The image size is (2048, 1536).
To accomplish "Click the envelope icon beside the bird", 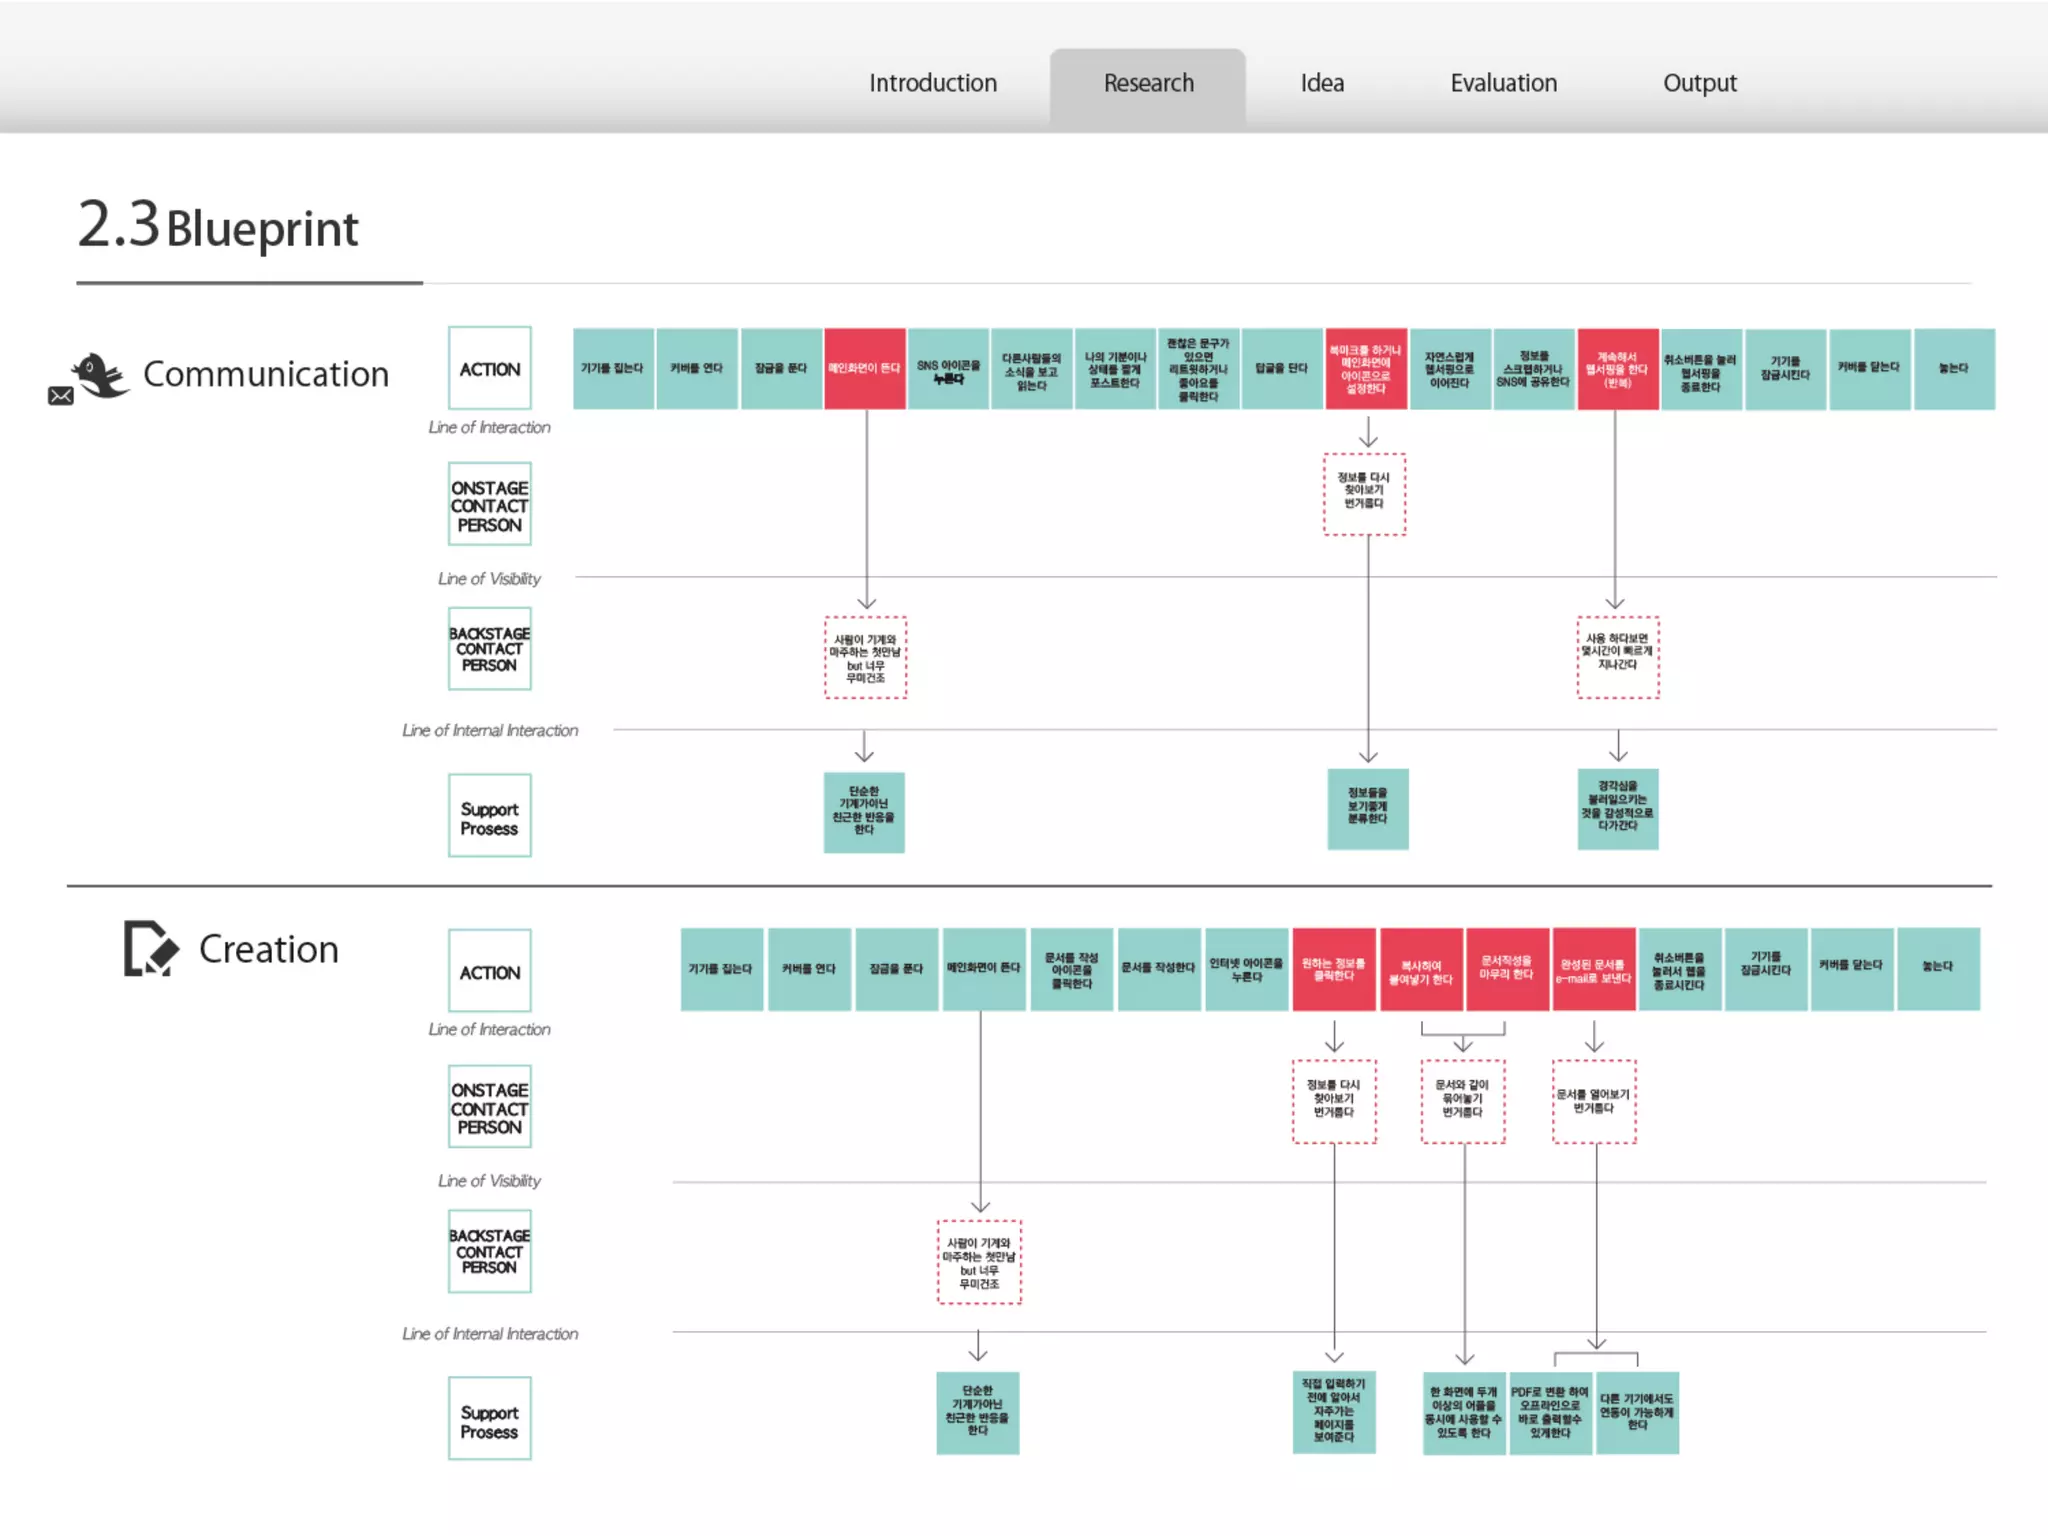I will click(61, 396).
